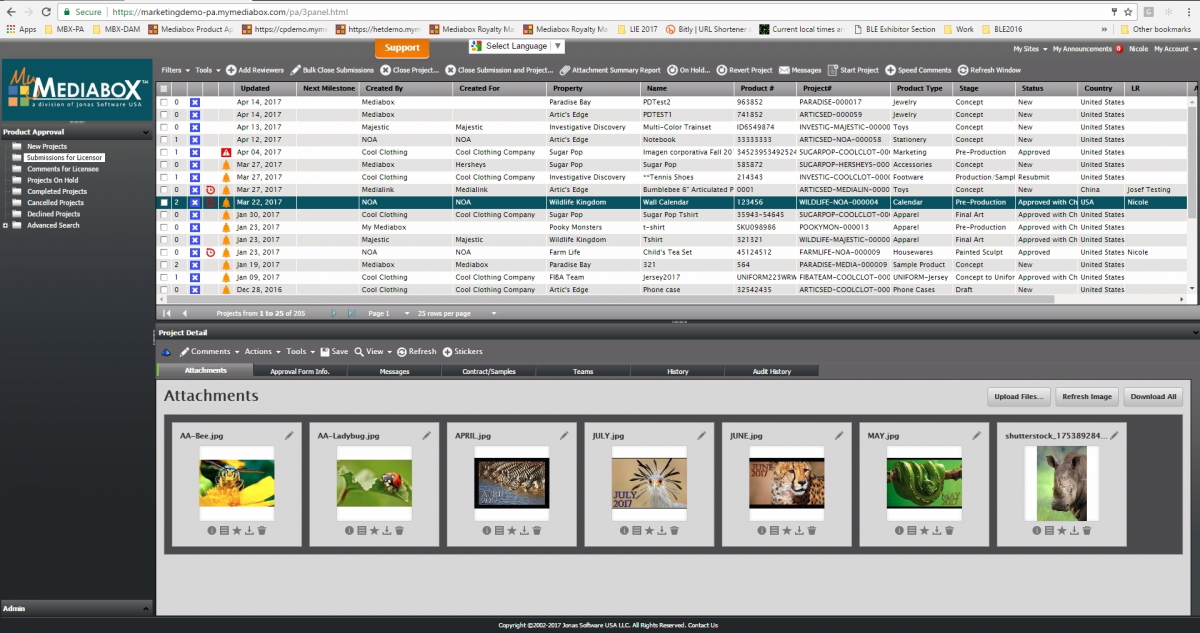Click list details icon under JUNE.jpg
The height and width of the screenshot is (633, 1200).
pyautogui.click(x=774, y=530)
